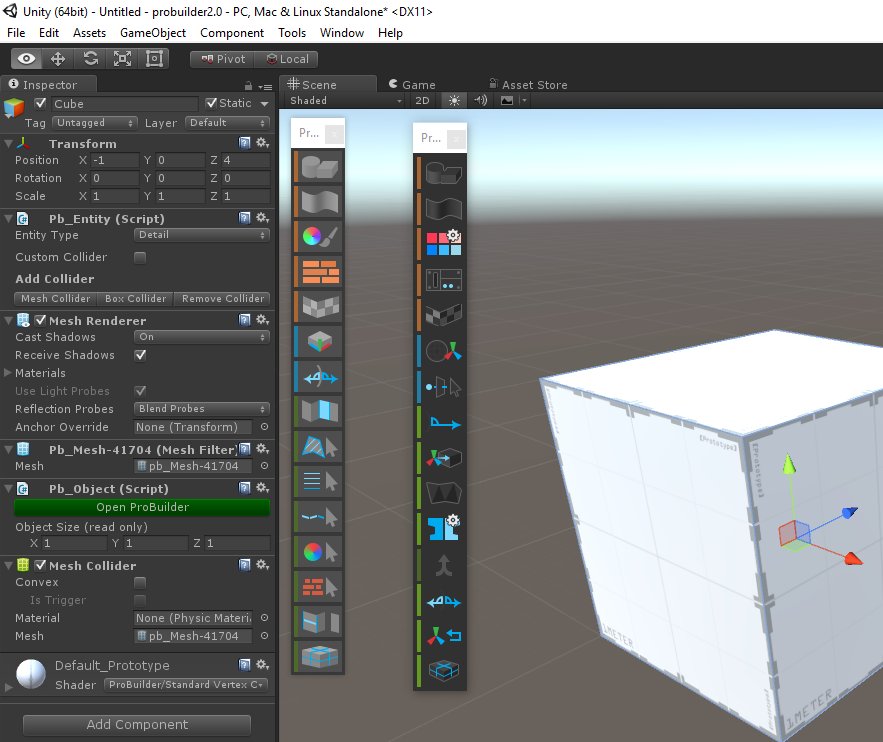Open the Tools menu
883x742 pixels.
click(x=292, y=33)
